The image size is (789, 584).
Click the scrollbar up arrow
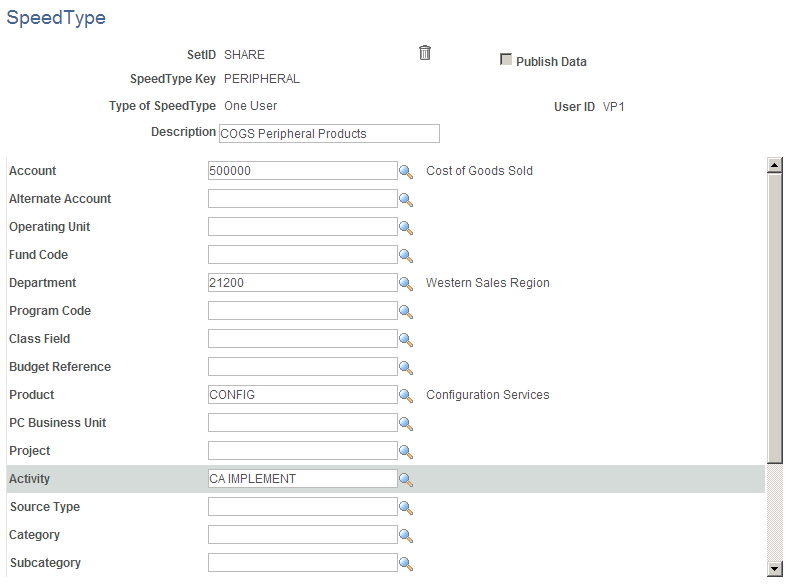point(774,165)
